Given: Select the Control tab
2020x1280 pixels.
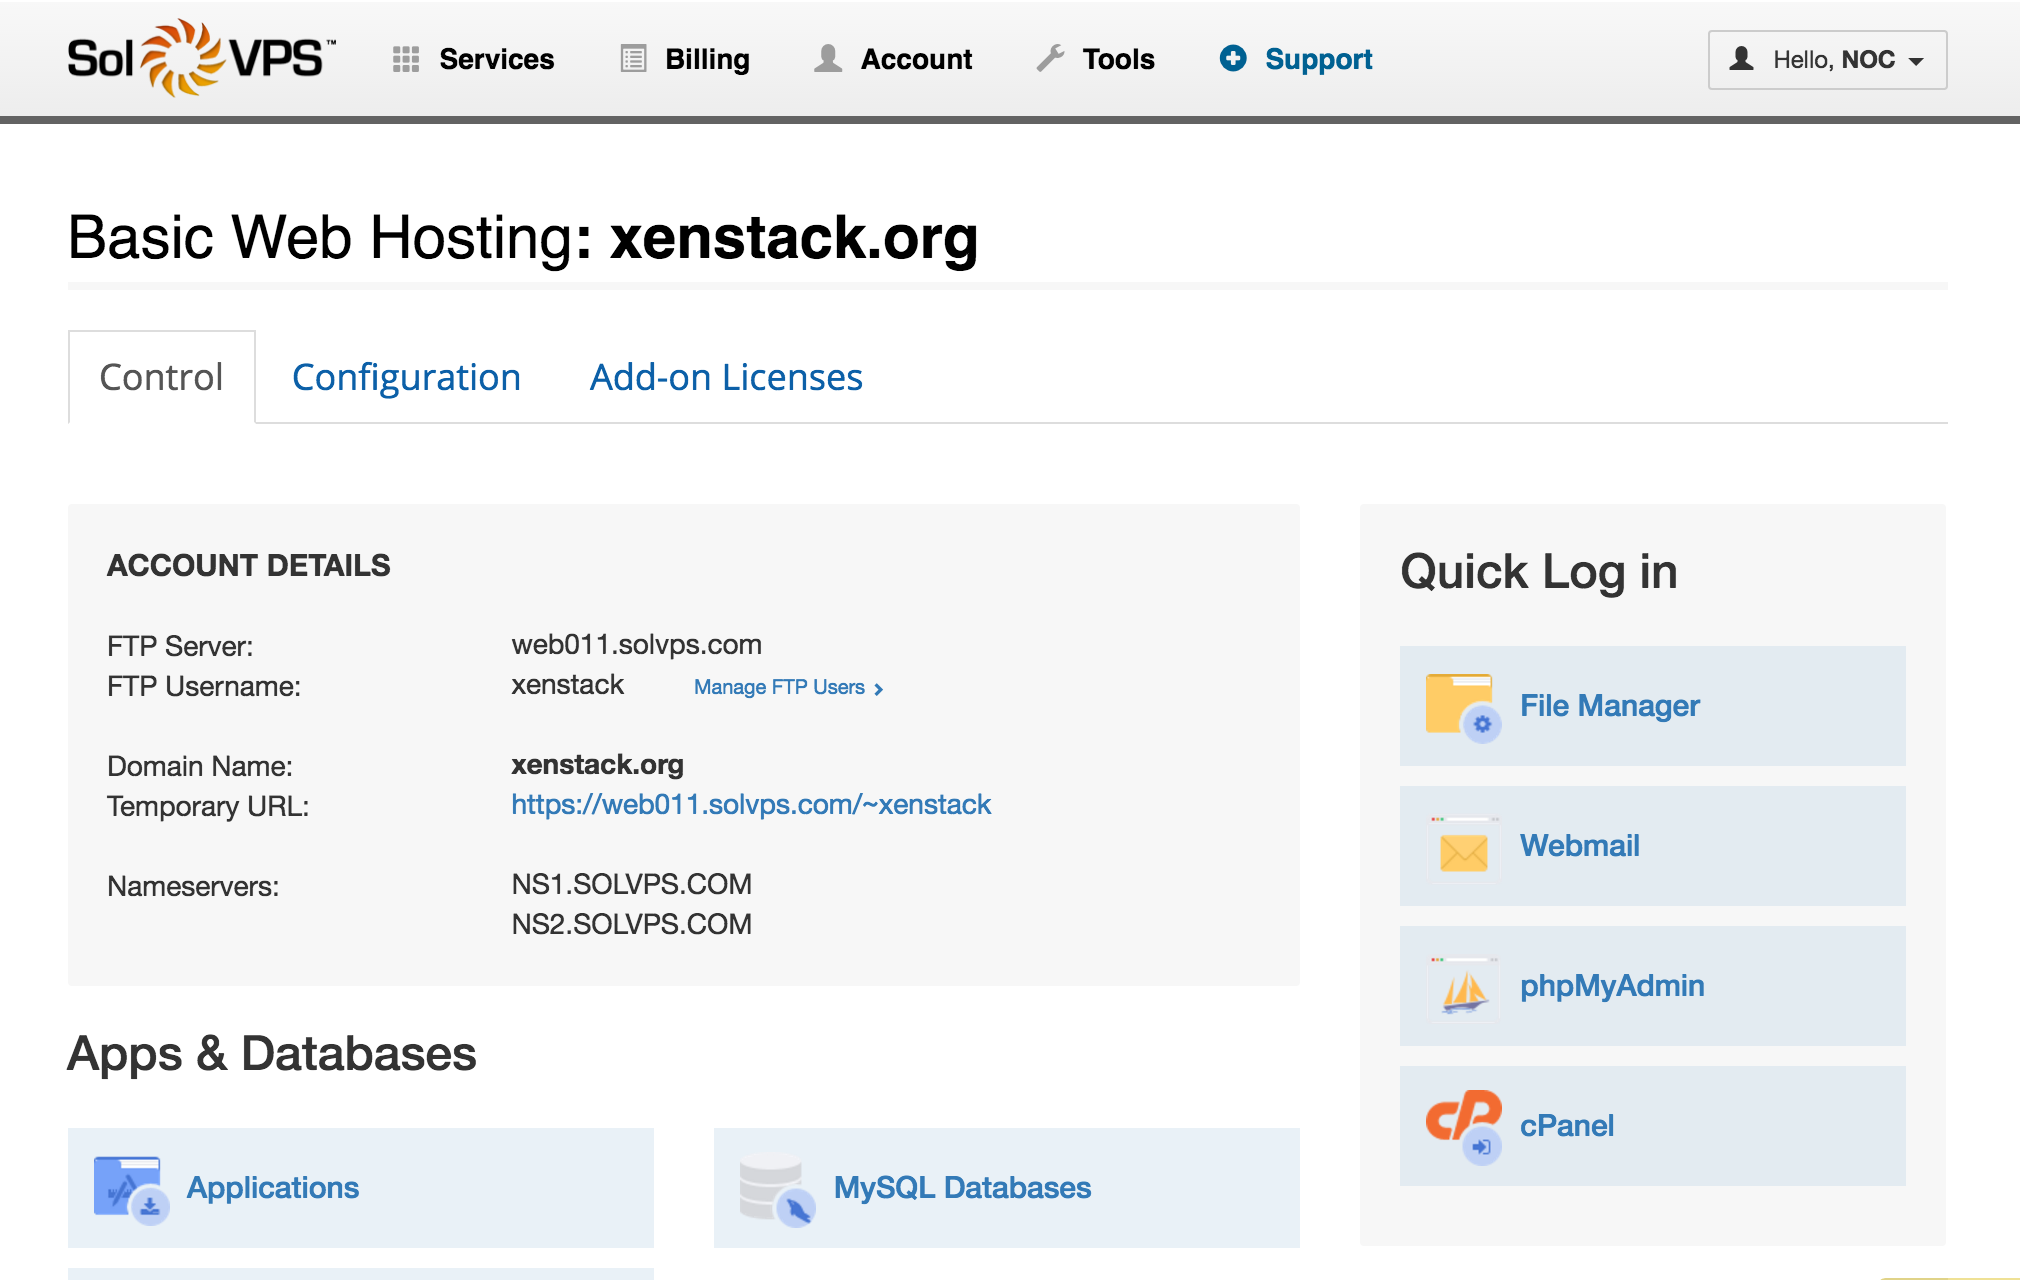Looking at the screenshot, I should tap(161, 378).
